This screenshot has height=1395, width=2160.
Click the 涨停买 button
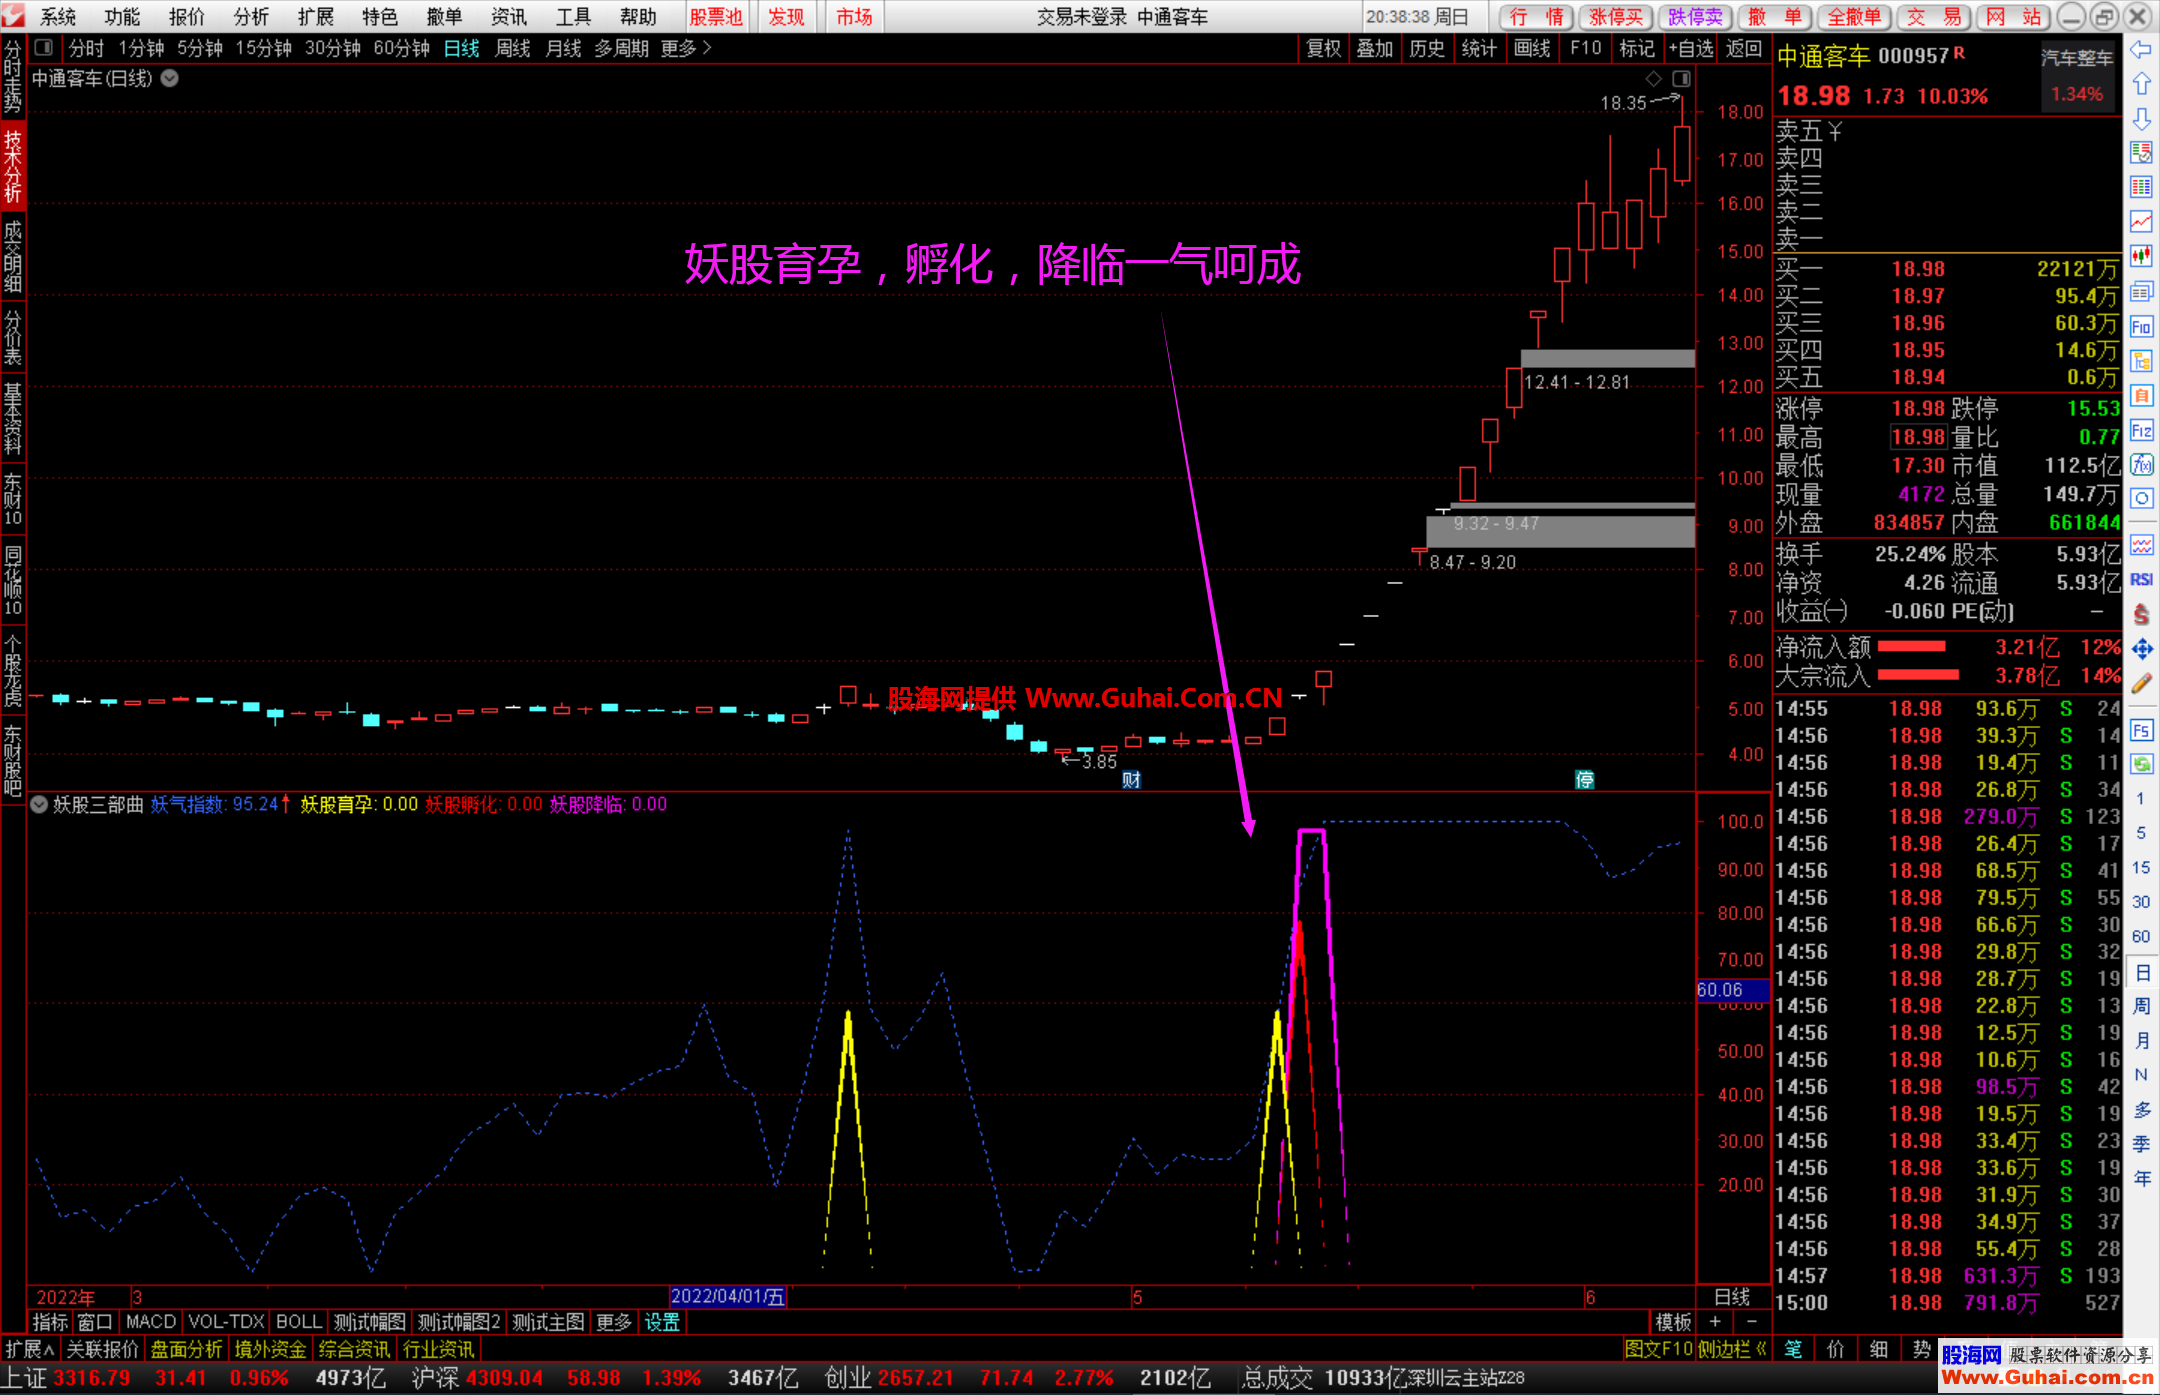coord(1615,17)
